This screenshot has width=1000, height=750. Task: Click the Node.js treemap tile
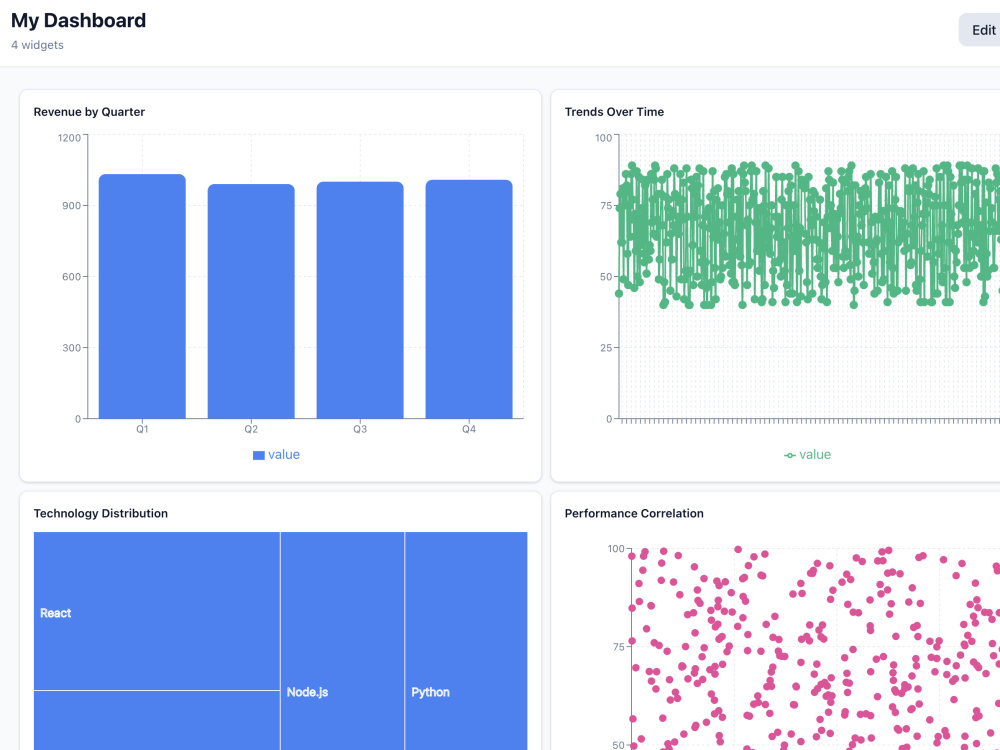pyautogui.click(x=342, y=641)
